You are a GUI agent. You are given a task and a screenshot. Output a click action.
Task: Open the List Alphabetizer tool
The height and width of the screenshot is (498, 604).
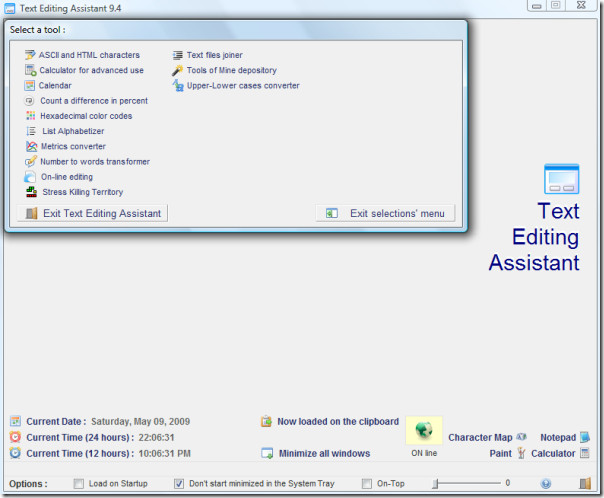[x=73, y=131]
